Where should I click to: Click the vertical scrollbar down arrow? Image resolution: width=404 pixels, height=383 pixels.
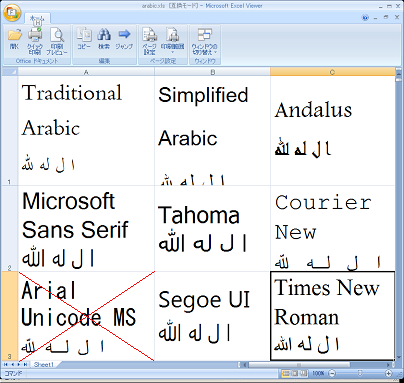(398, 358)
